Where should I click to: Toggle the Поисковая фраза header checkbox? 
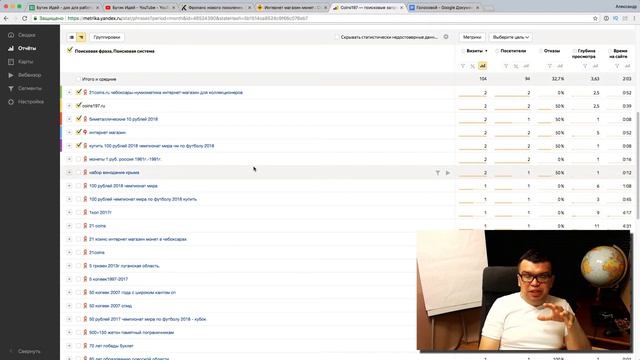click(x=70, y=50)
